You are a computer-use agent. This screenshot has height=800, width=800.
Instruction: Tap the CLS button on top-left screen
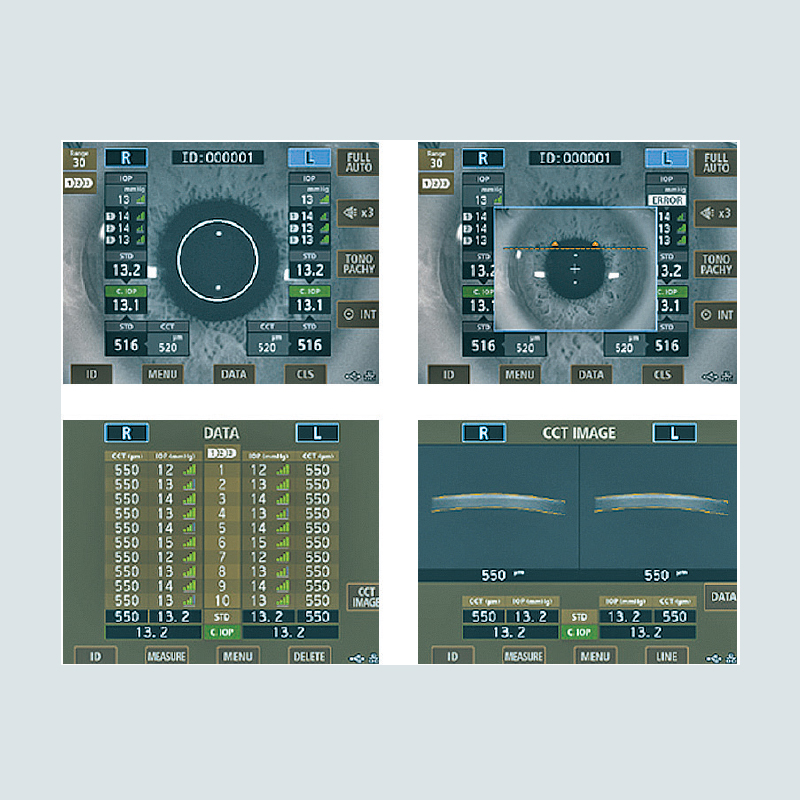(305, 374)
